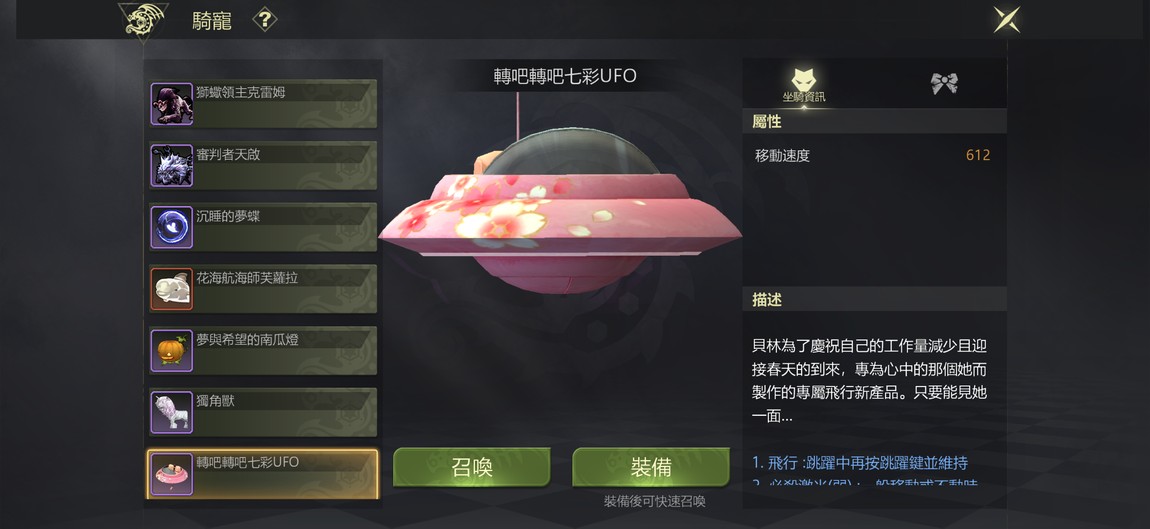Select the 審判者天啟 mount icon
Viewport: 1150px width, 529px height.
coord(172,165)
